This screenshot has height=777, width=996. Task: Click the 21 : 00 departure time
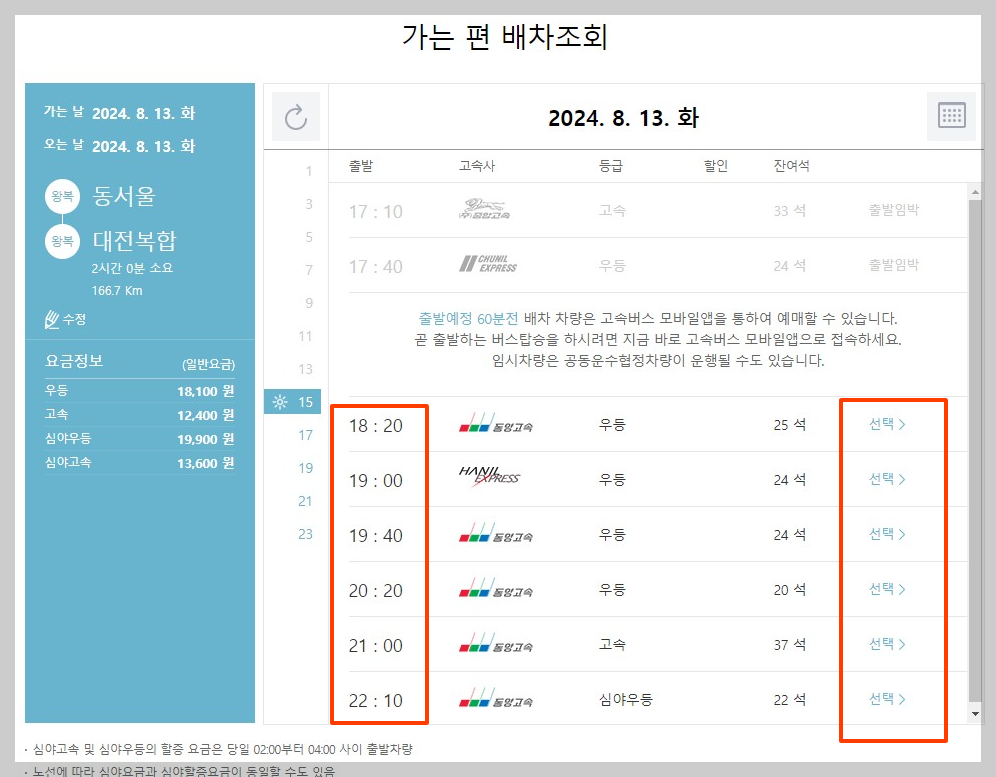click(375, 646)
